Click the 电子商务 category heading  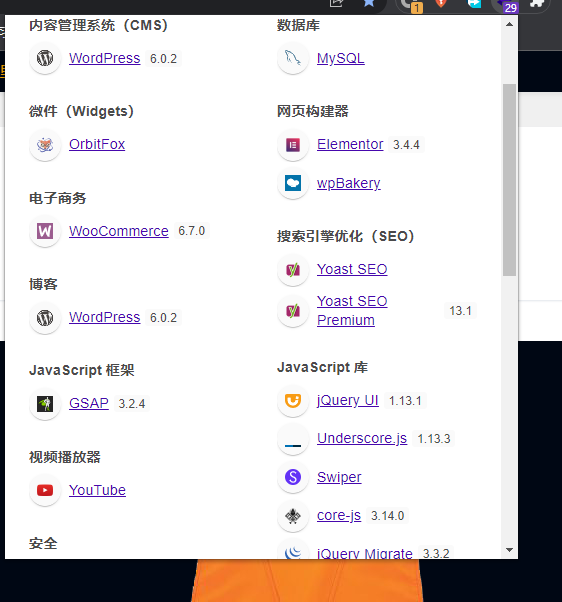(58, 198)
